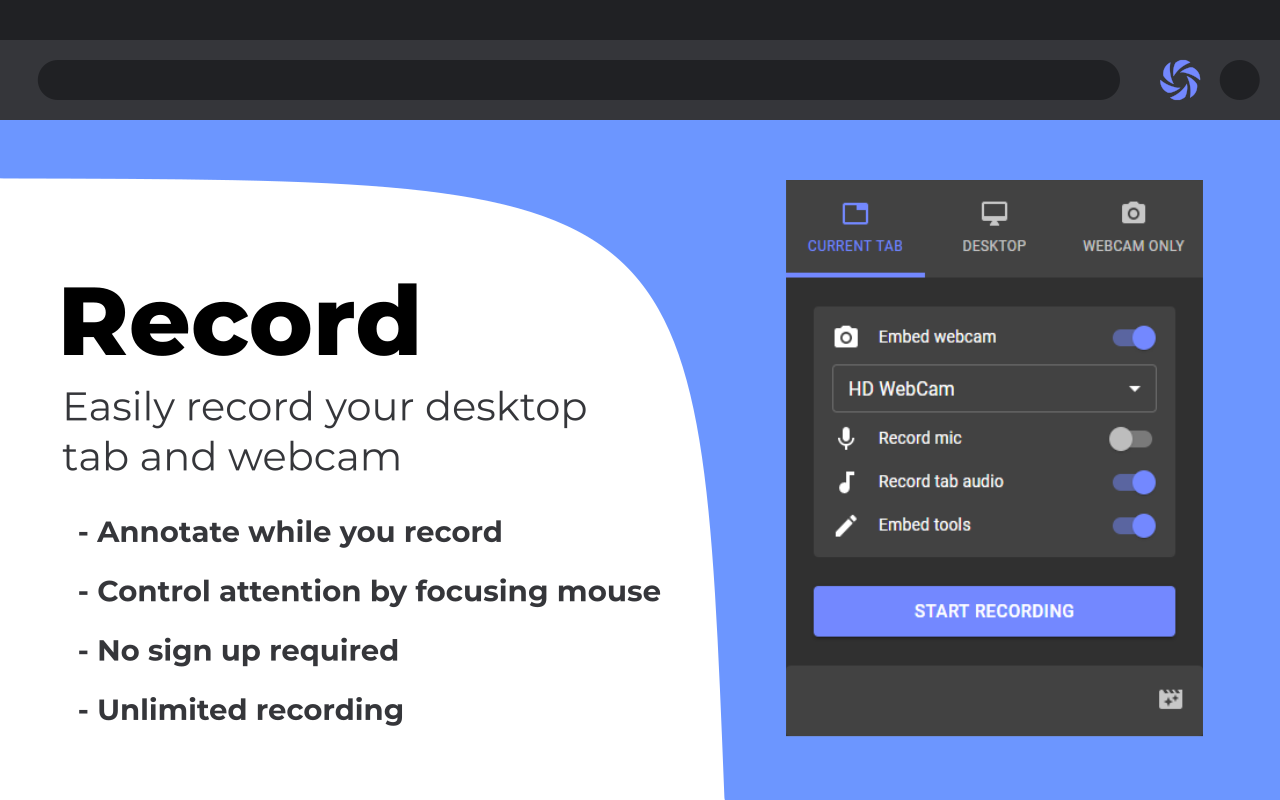Image resolution: width=1280 pixels, height=800 pixels.
Task: Click the microphone icon beside Record mic
Action: 846,438
